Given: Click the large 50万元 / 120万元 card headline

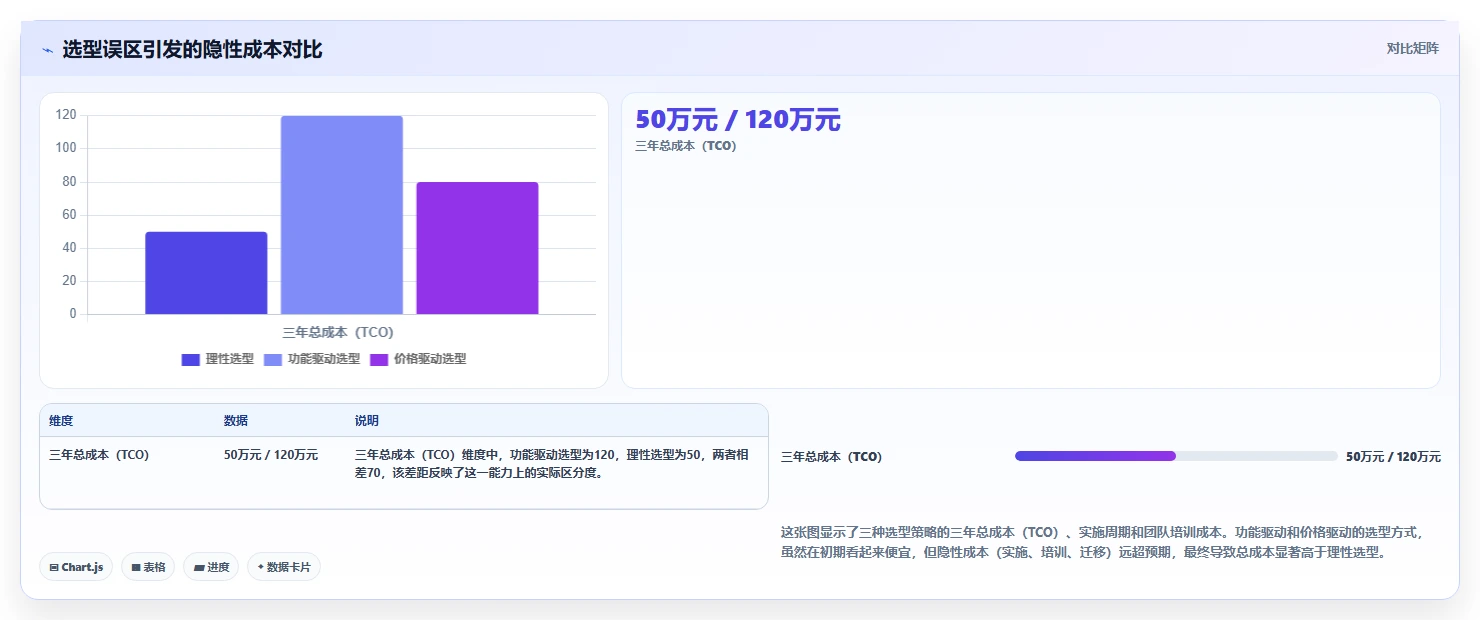Looking at the screenshot, I should pyautogui.click(x=738, y=120).
